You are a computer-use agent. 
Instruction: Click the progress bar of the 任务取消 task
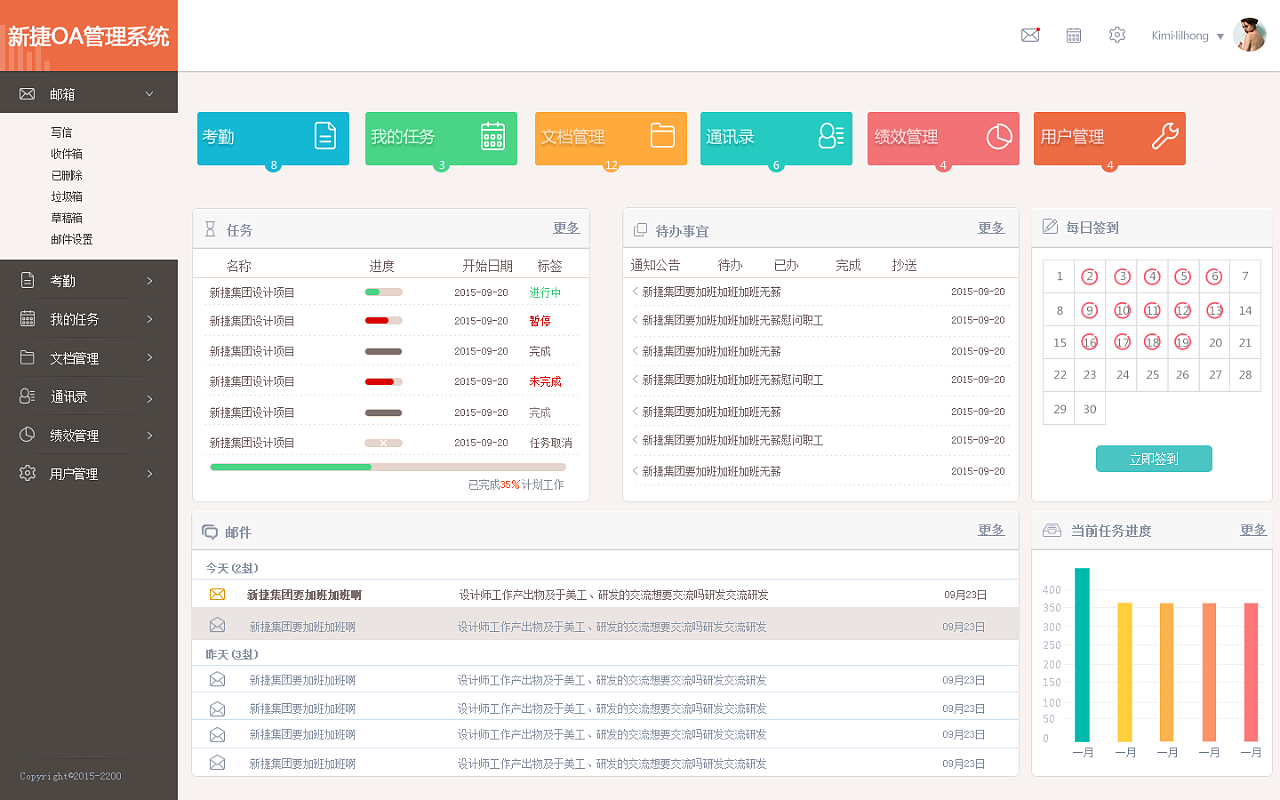(x=384, y=443)
